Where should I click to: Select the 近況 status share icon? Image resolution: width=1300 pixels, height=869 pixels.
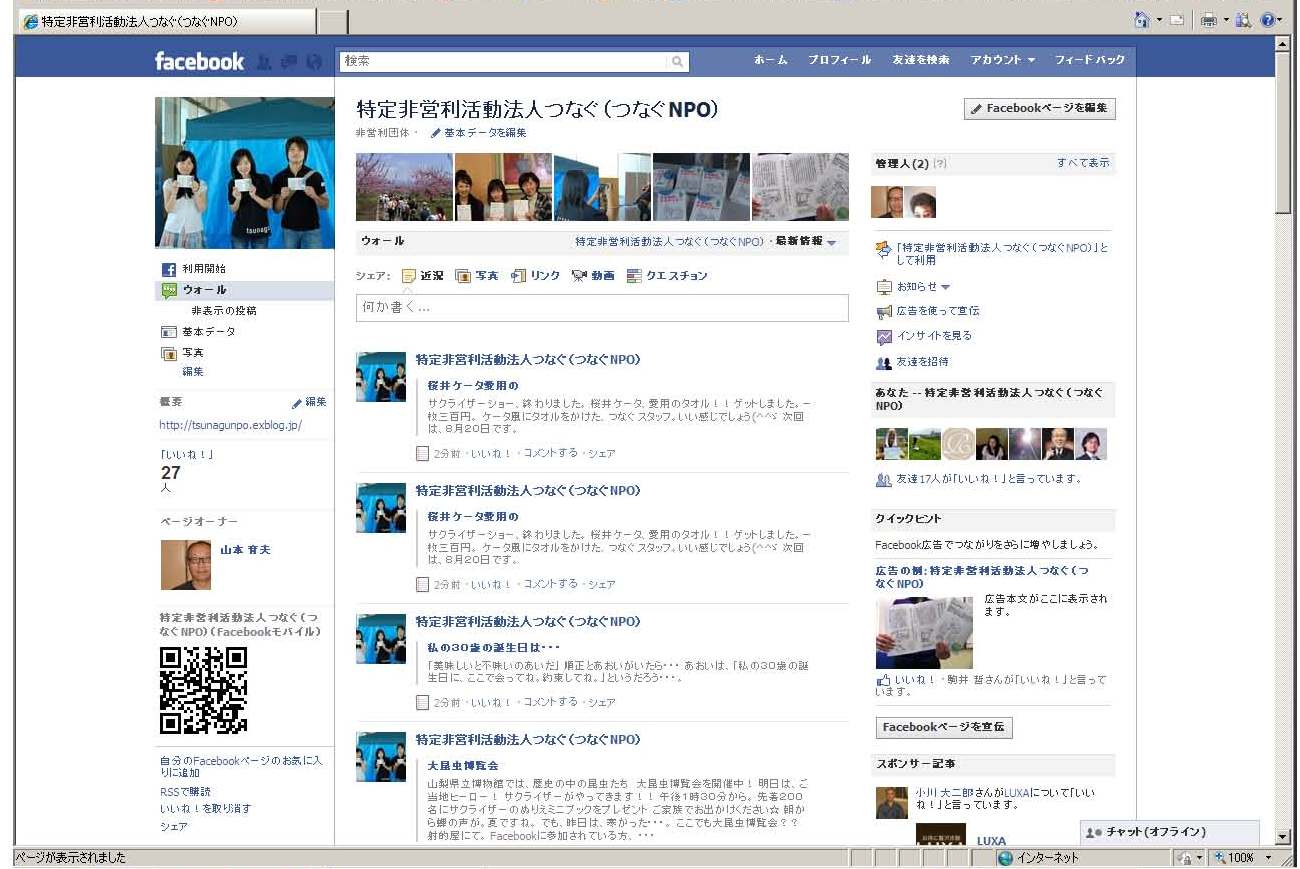(408, 276)
